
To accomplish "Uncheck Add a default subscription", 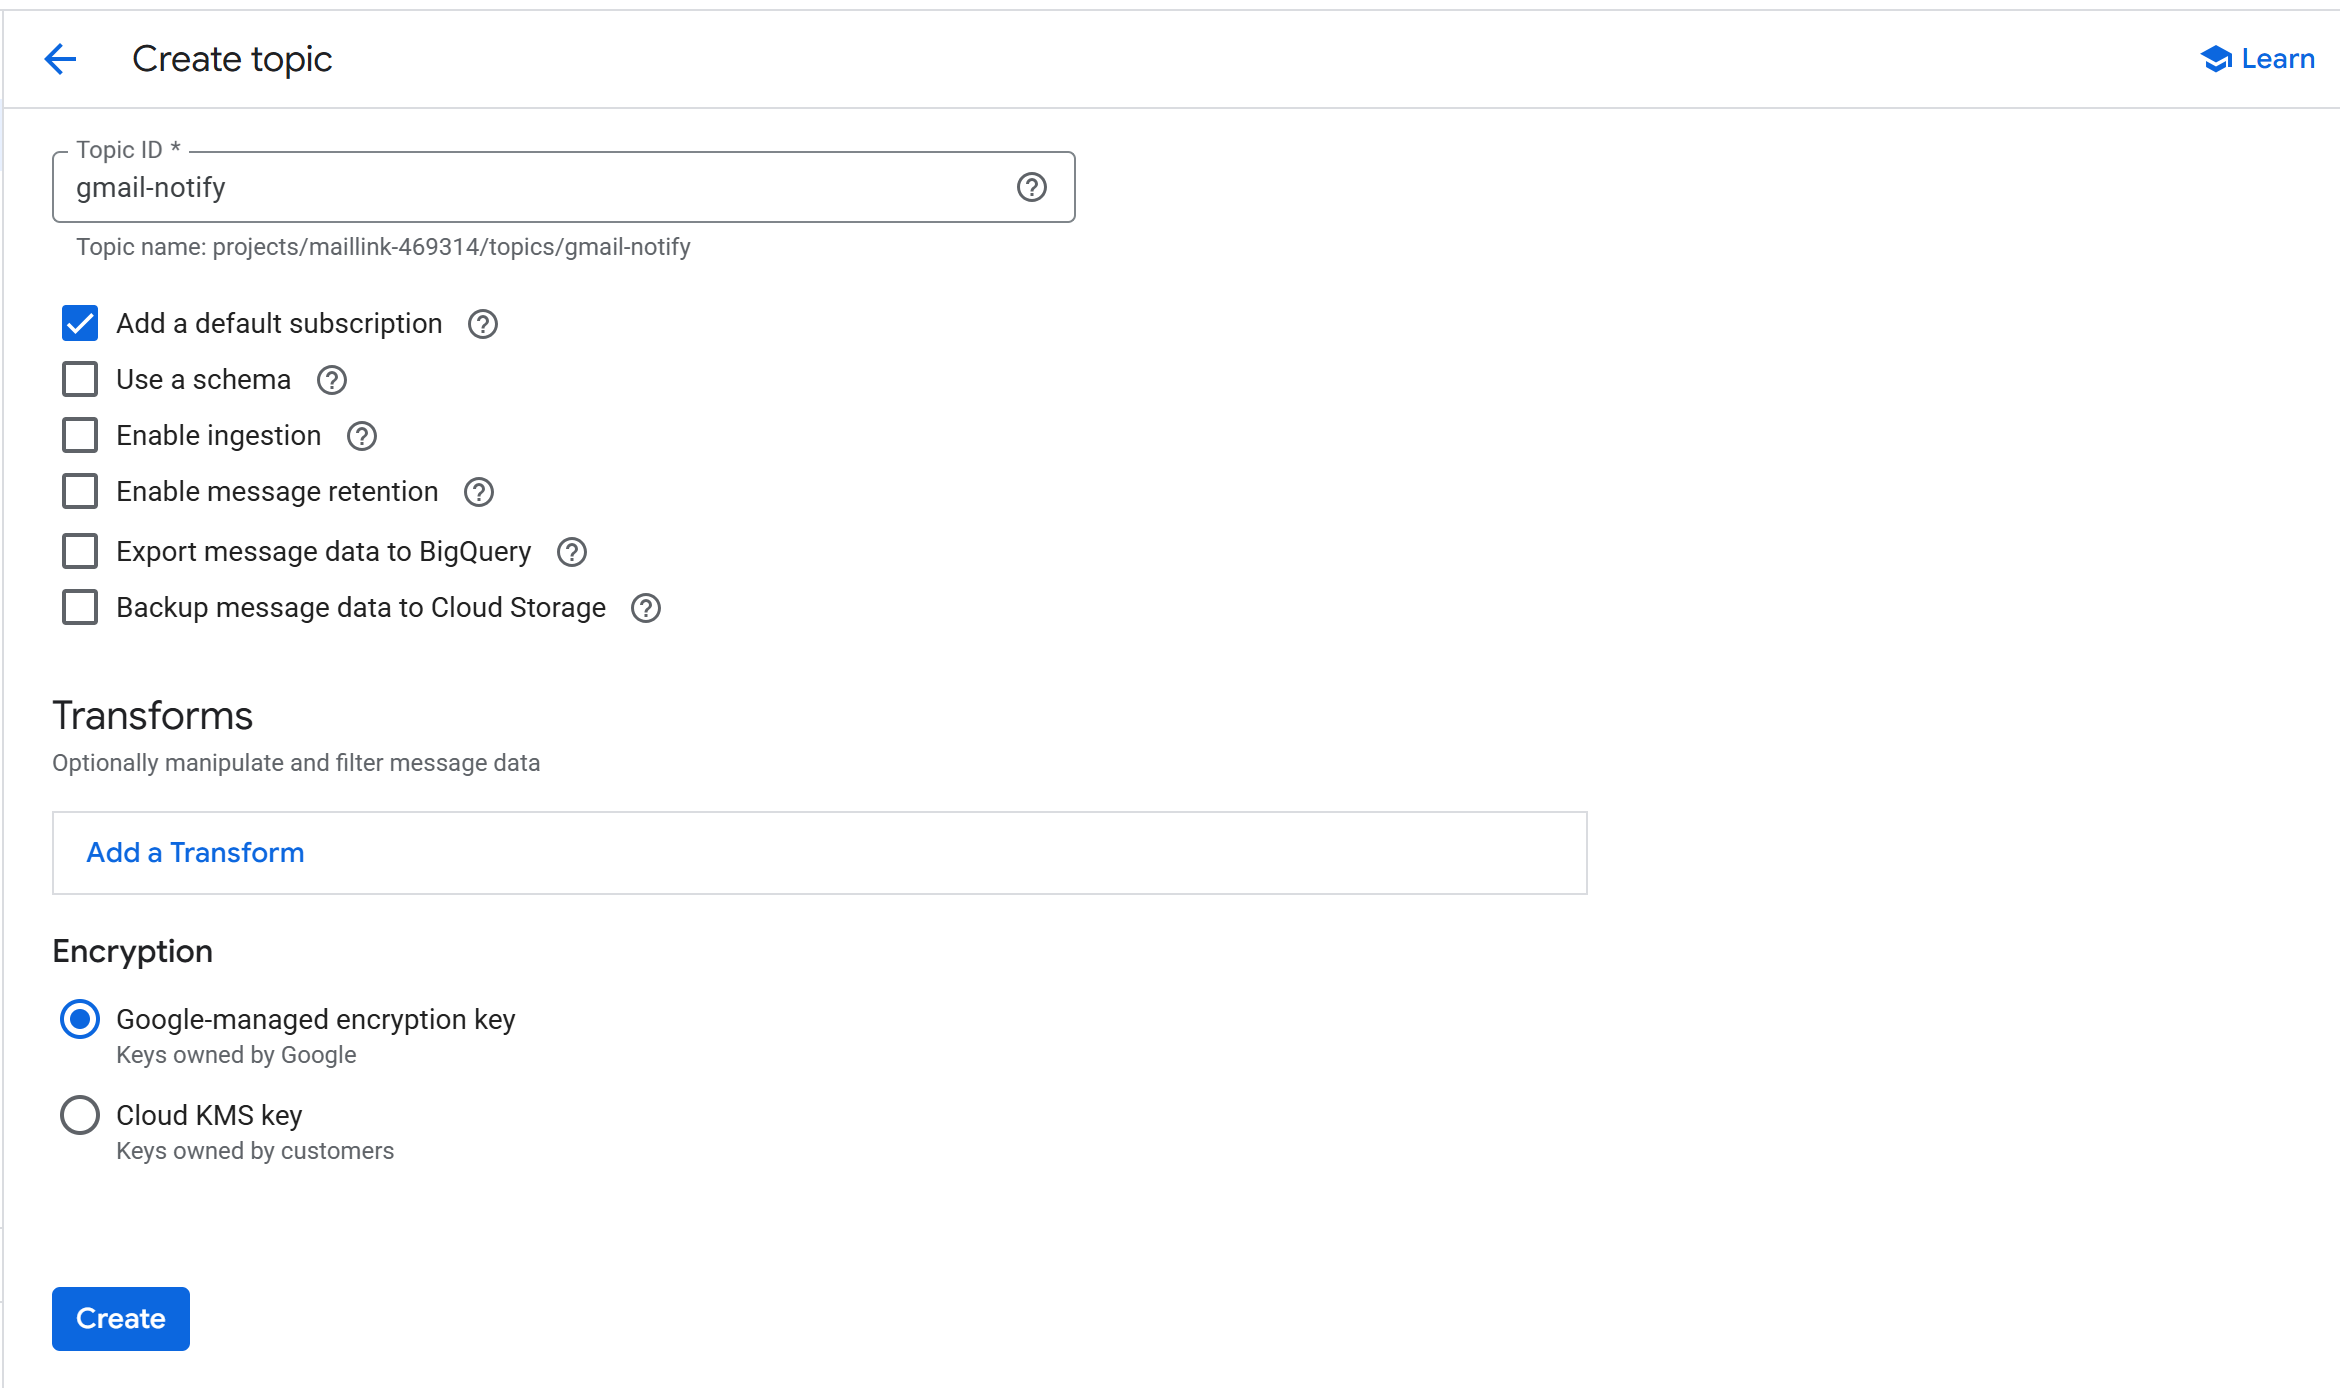I will coord(80,324).
